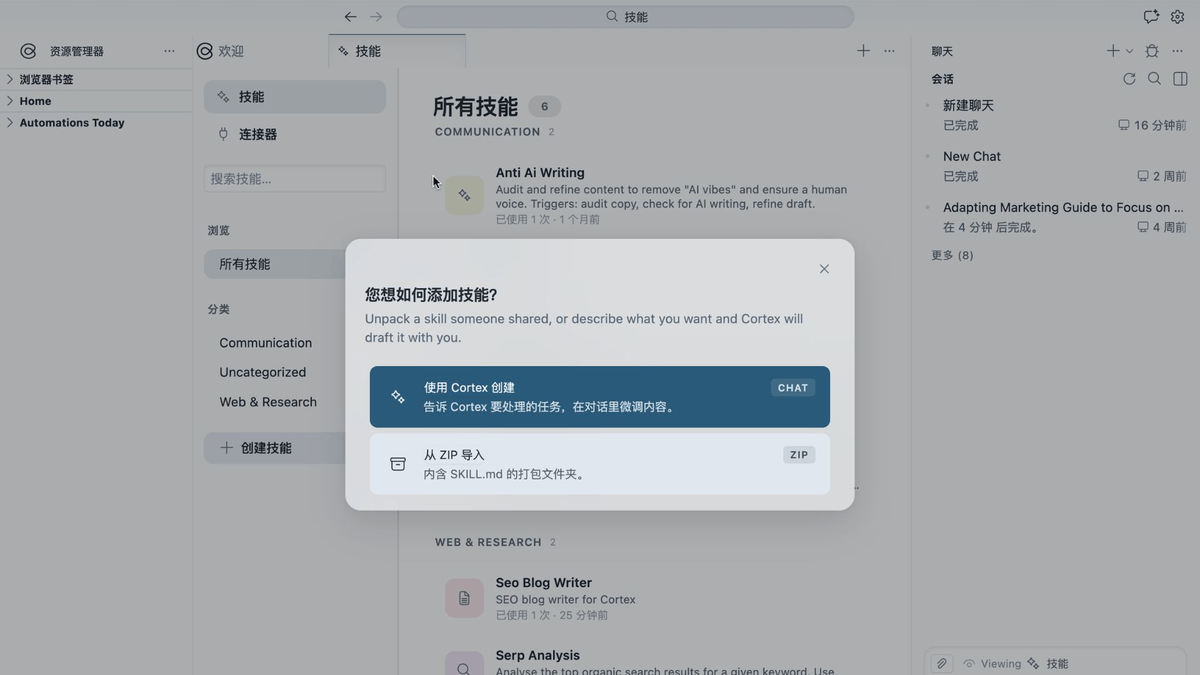
Task: Click the ZIP badge
Action: (x=799, y=455)
